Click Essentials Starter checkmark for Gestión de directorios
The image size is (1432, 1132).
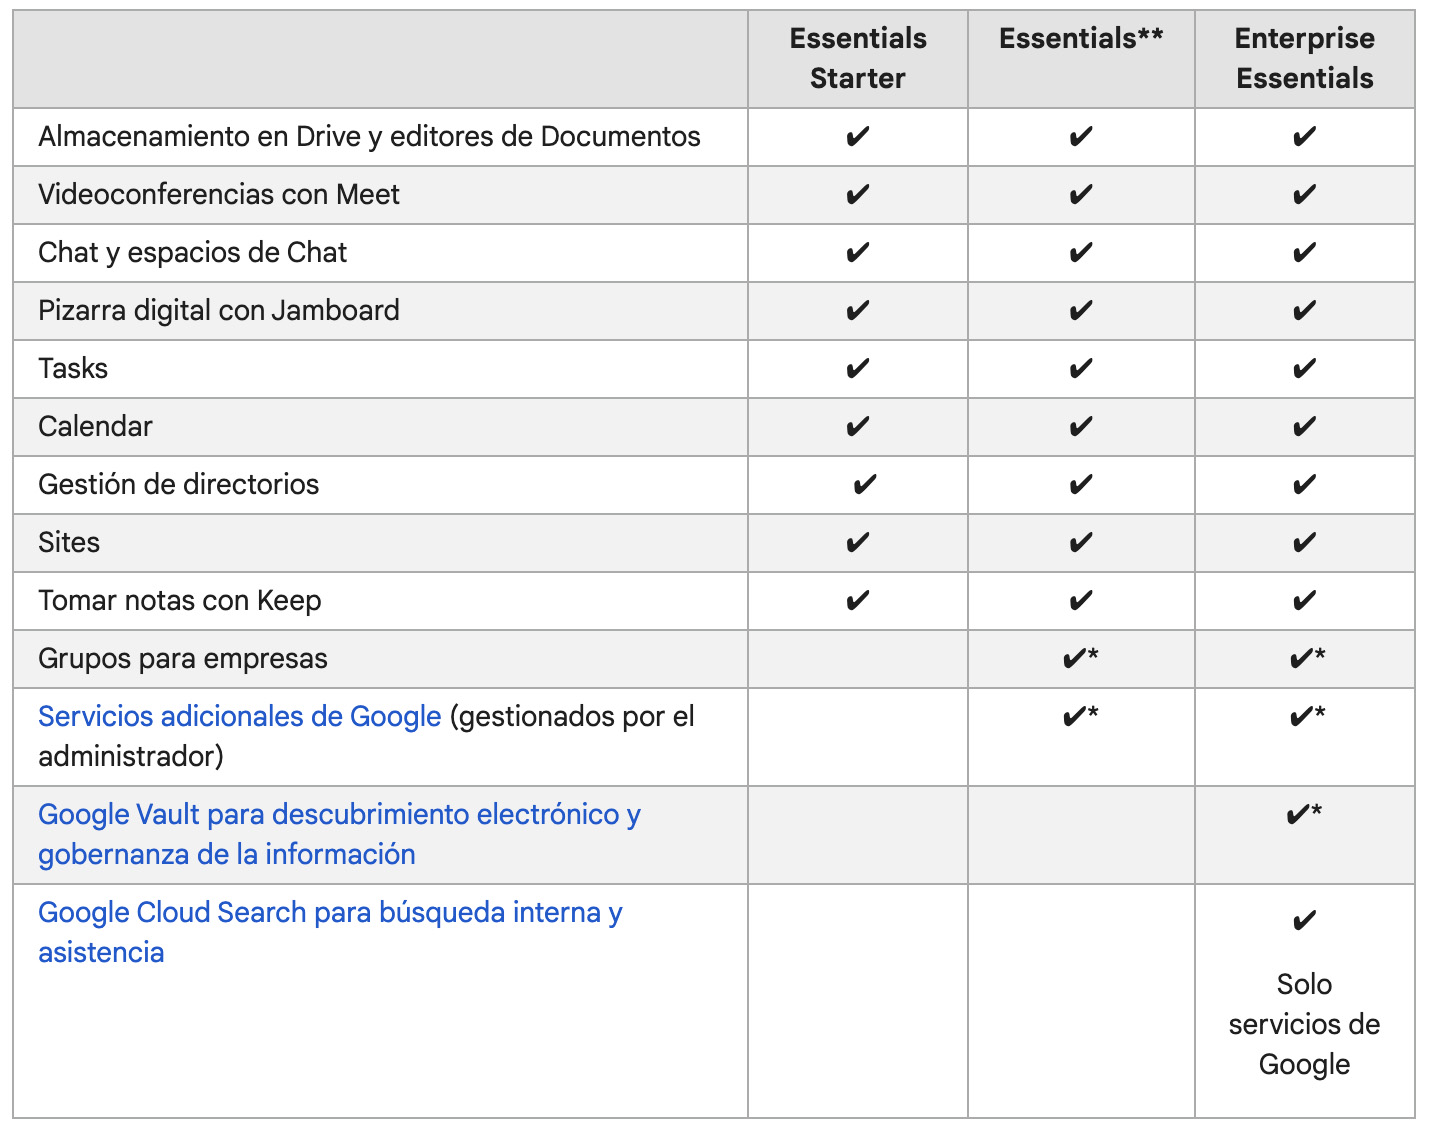click(864, 485)
